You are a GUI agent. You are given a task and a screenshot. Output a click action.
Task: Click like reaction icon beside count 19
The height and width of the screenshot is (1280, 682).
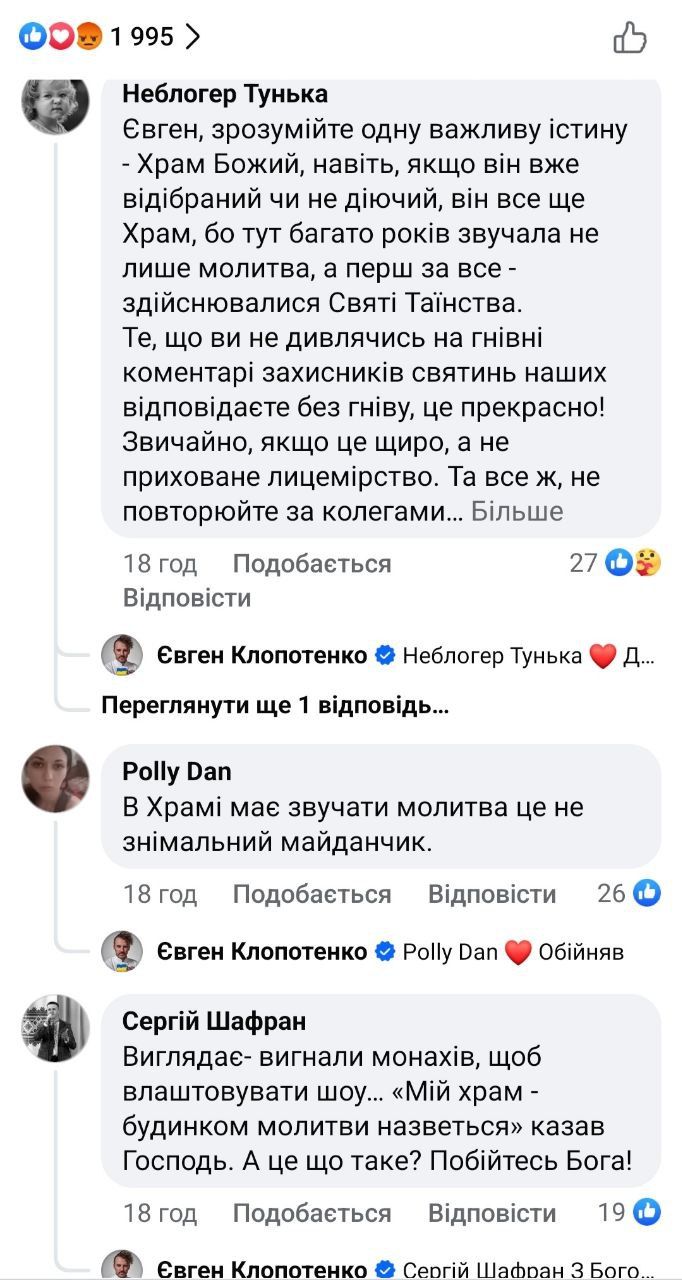[x=646, y=1213]
